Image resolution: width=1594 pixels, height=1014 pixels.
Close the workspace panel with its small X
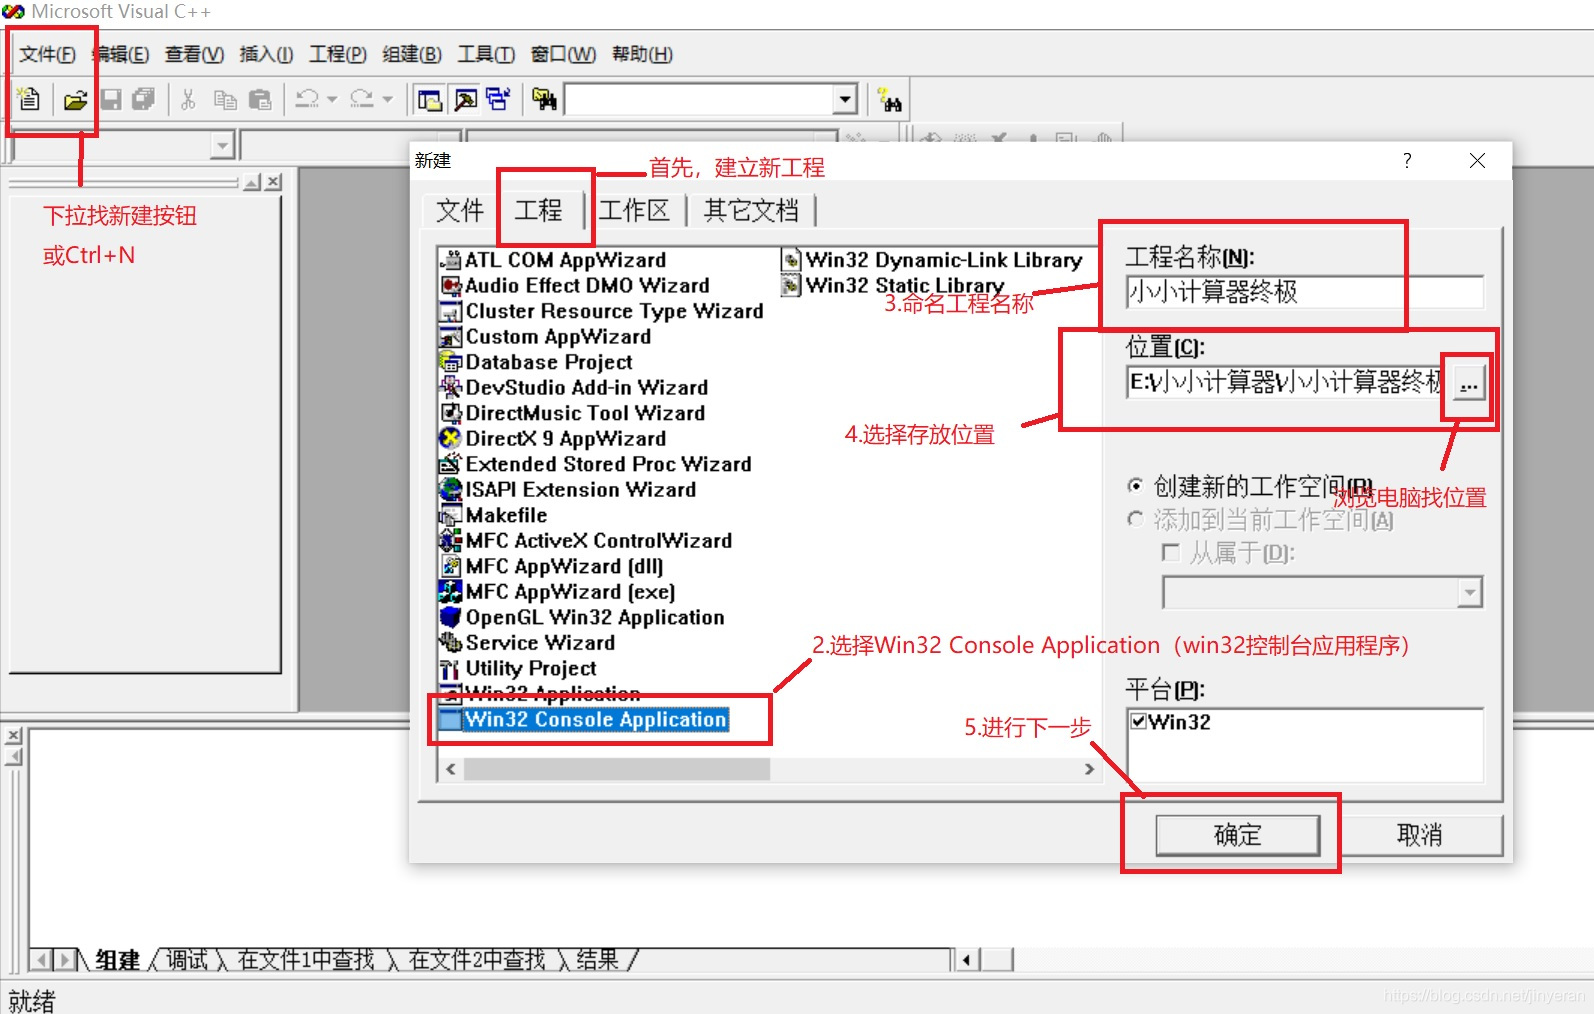[x=273, y=181]
